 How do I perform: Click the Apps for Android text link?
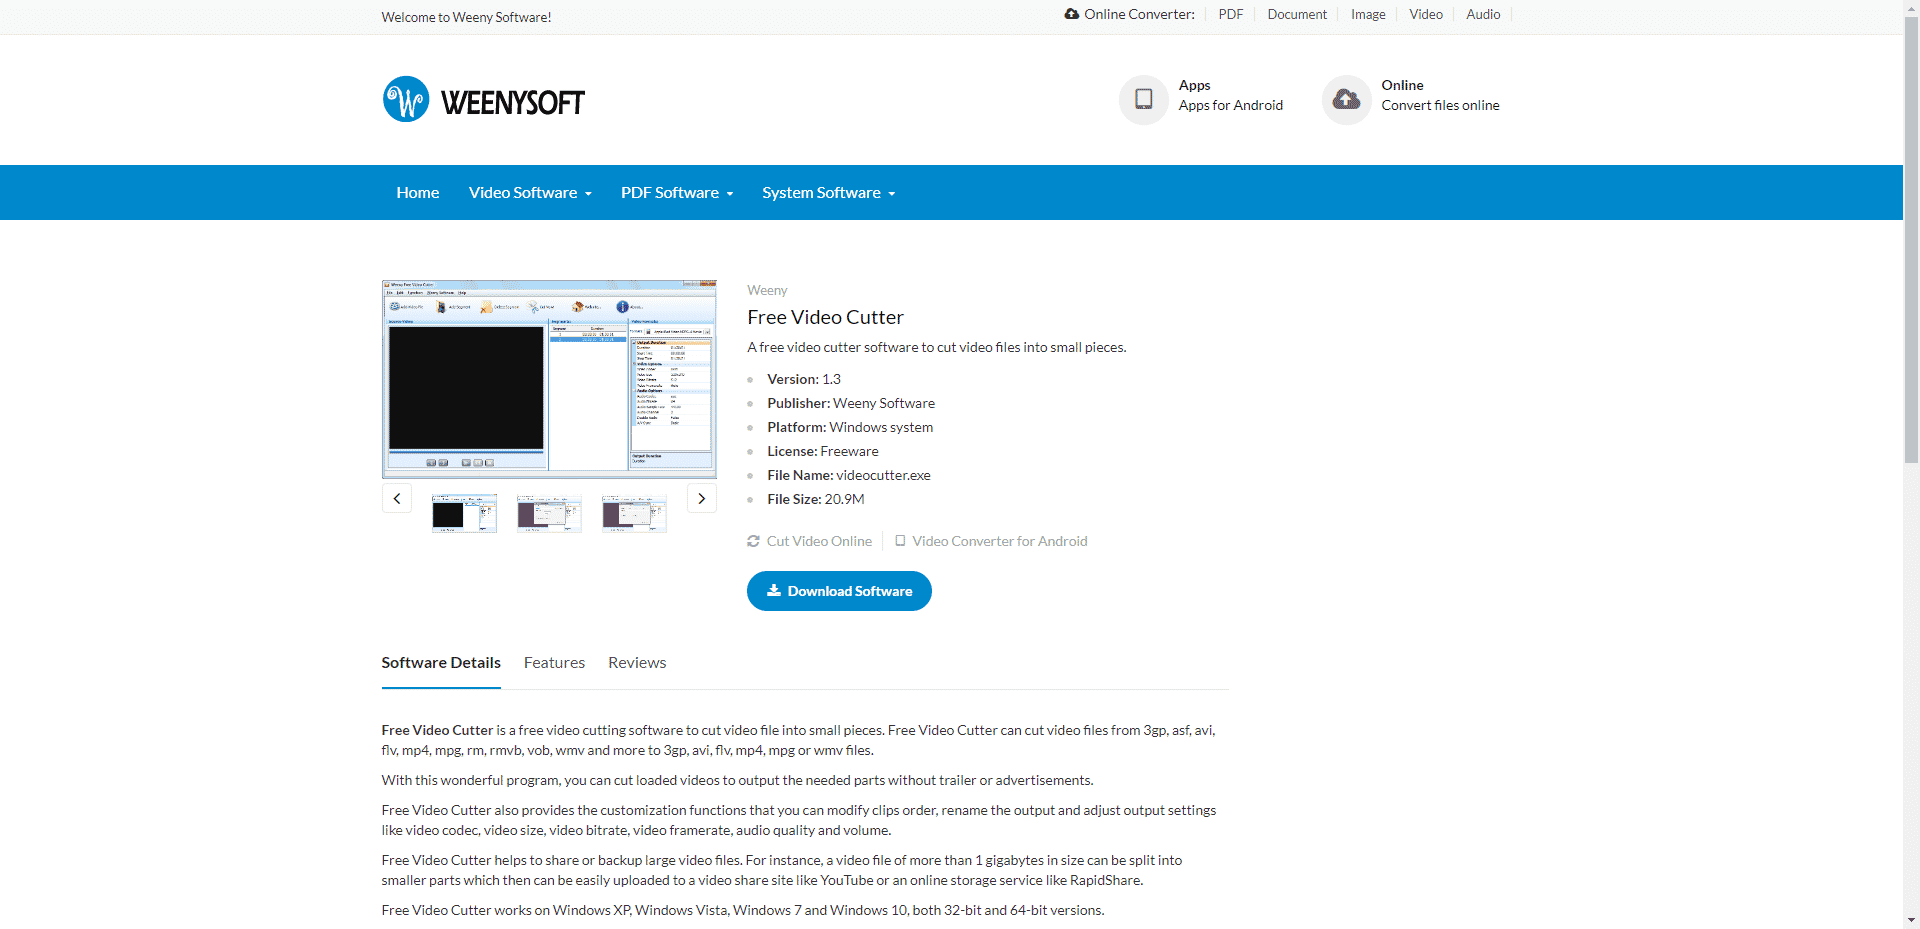pos(1231,105)
